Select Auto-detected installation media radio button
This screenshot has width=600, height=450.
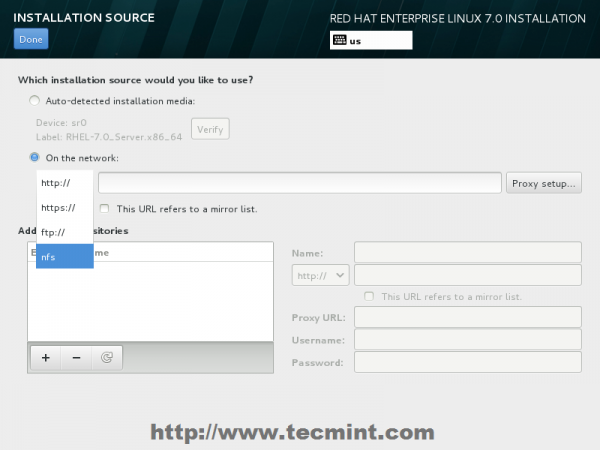coord(34,101)
